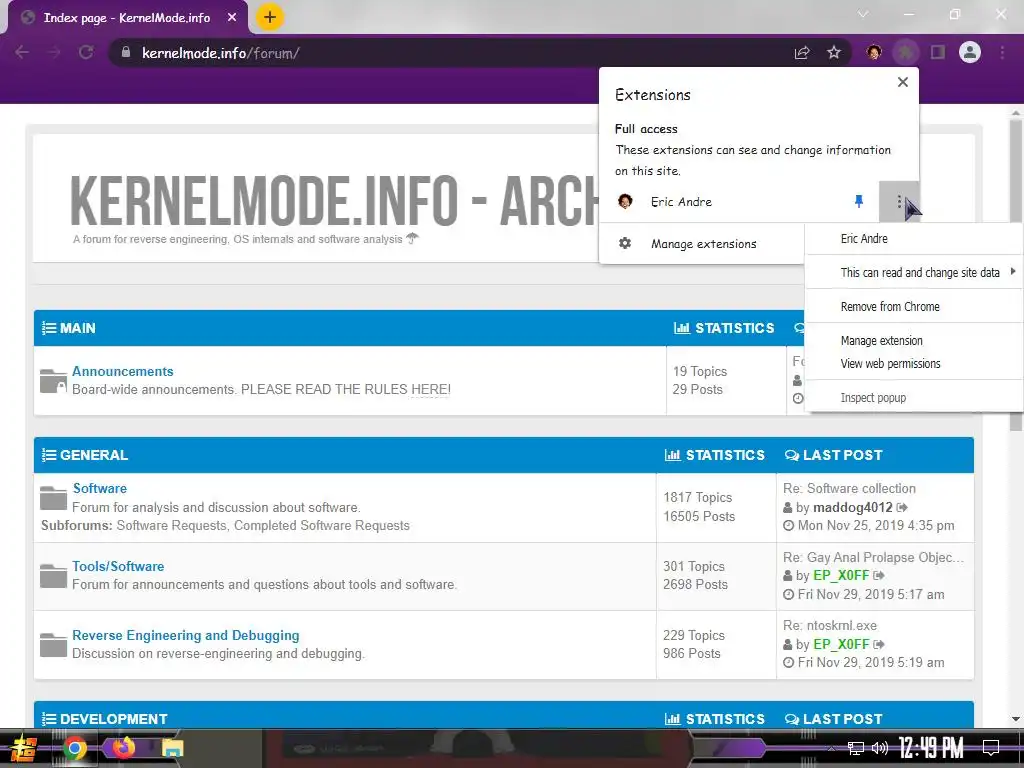Viewport: 1024px width, 768px height.
Task: Open last post 'Re: ntoskml.exe'
Action: tap(829, 626)
